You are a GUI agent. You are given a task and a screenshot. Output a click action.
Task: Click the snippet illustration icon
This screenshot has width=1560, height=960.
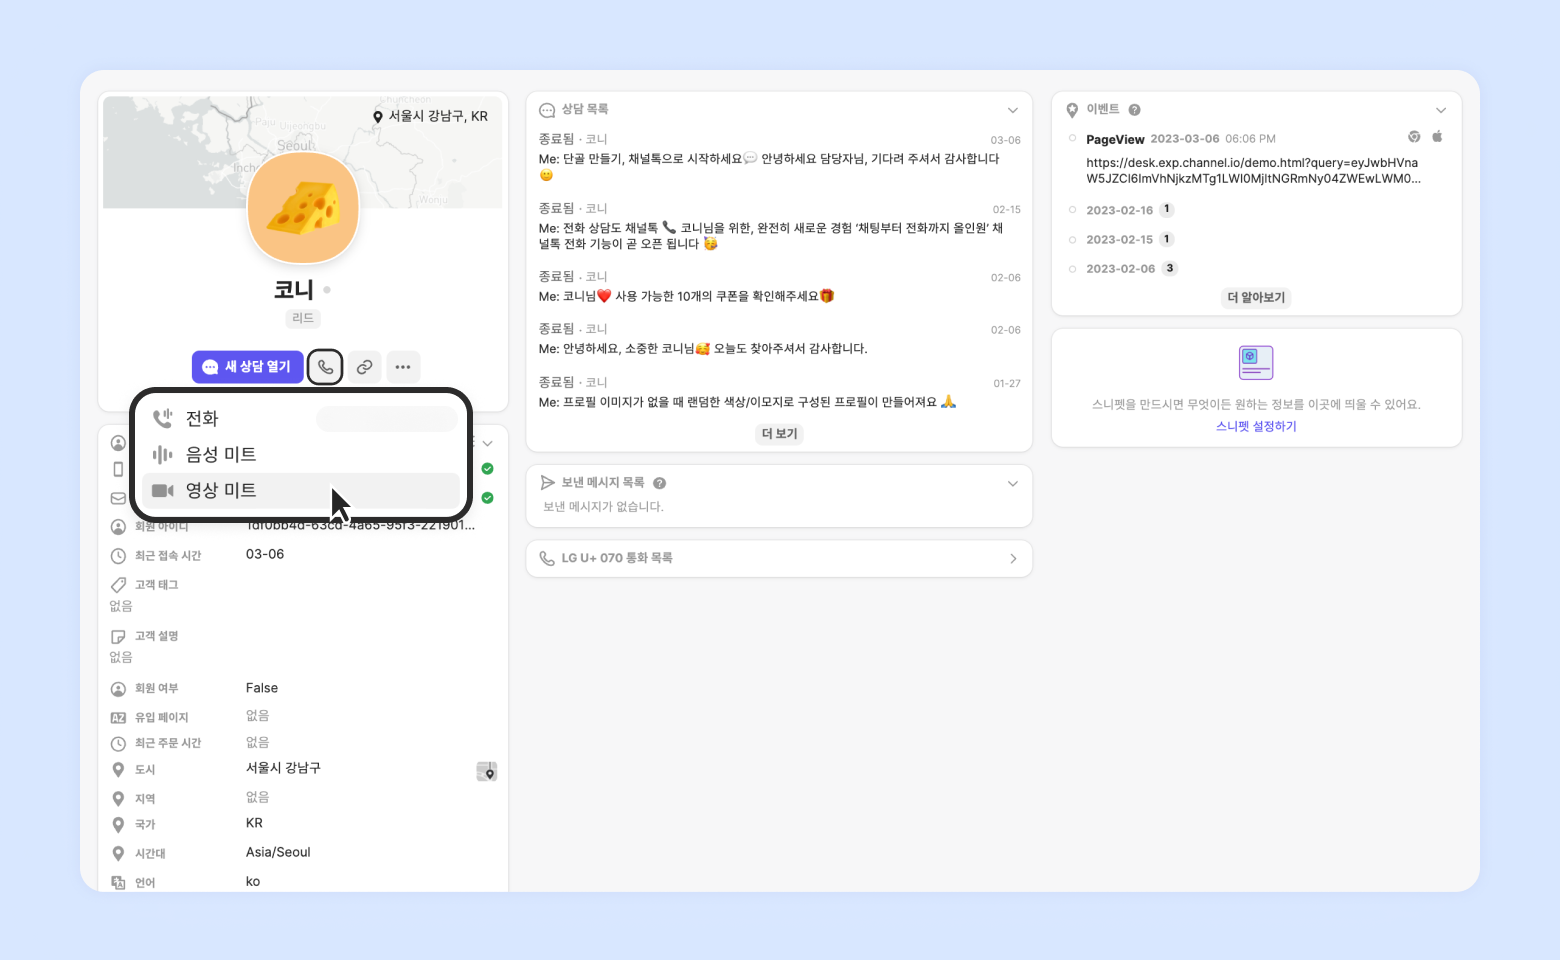1256,363
